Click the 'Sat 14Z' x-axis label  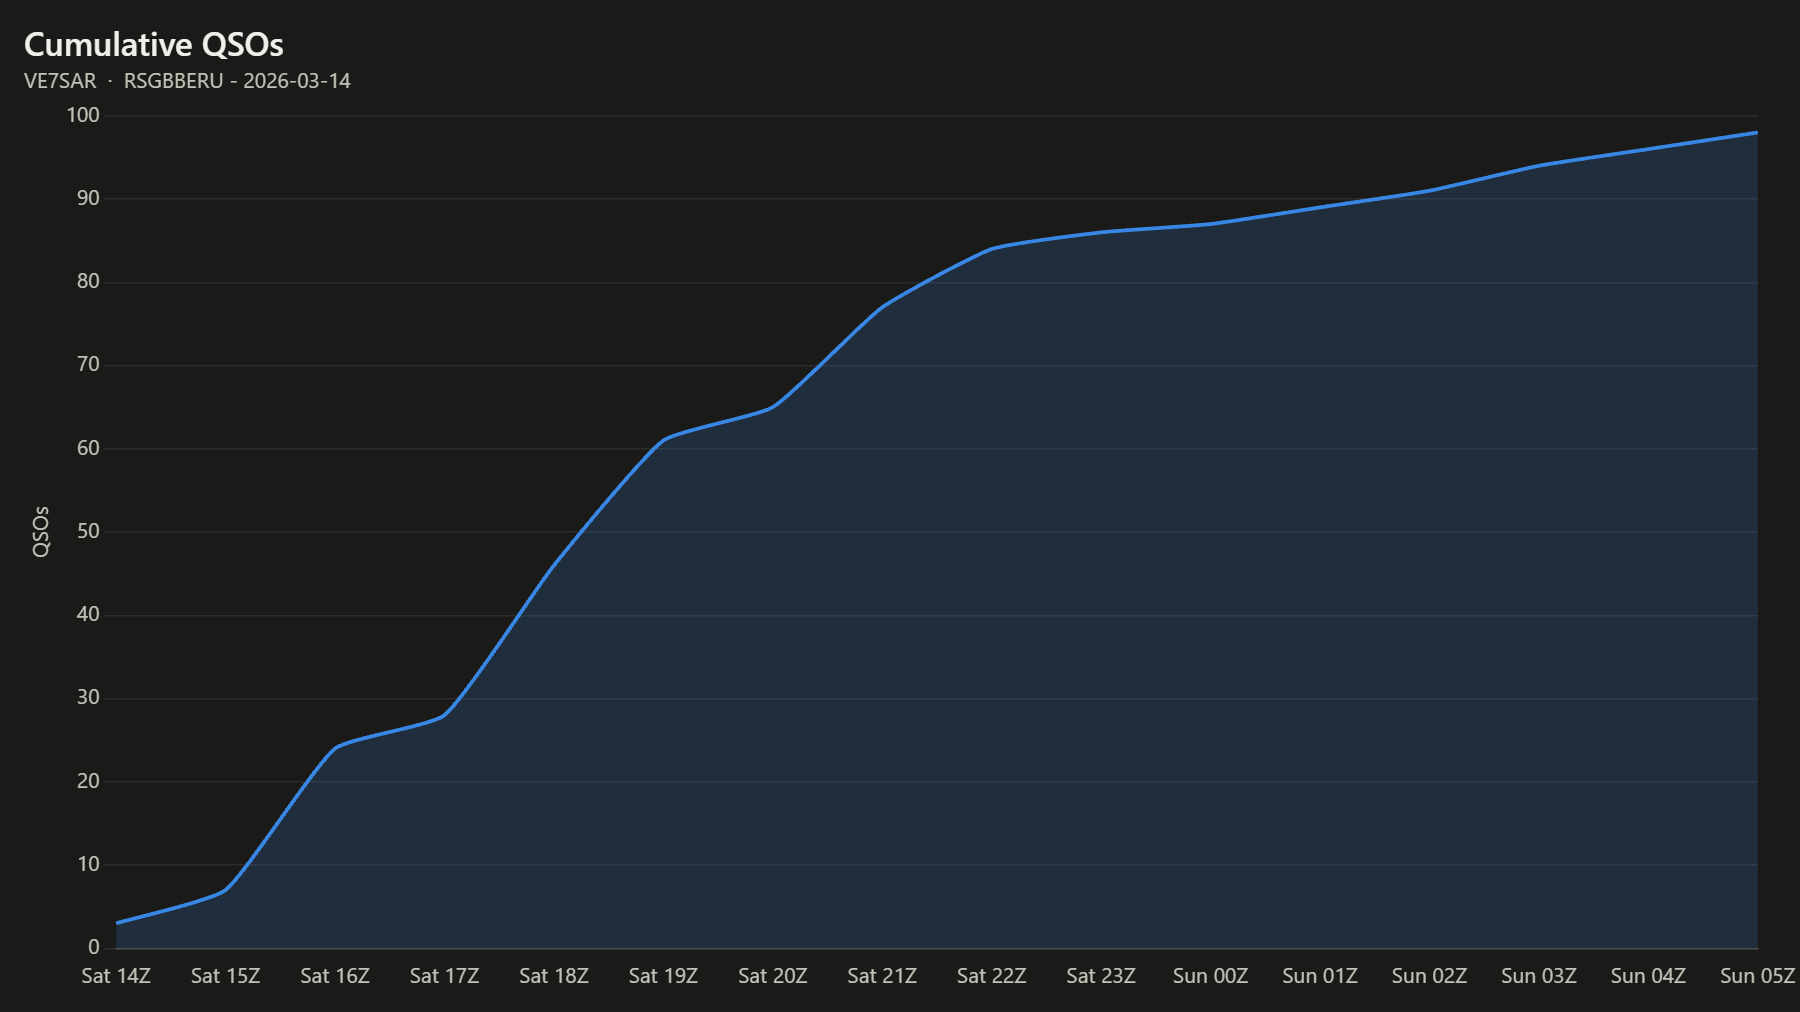point(116,976)
